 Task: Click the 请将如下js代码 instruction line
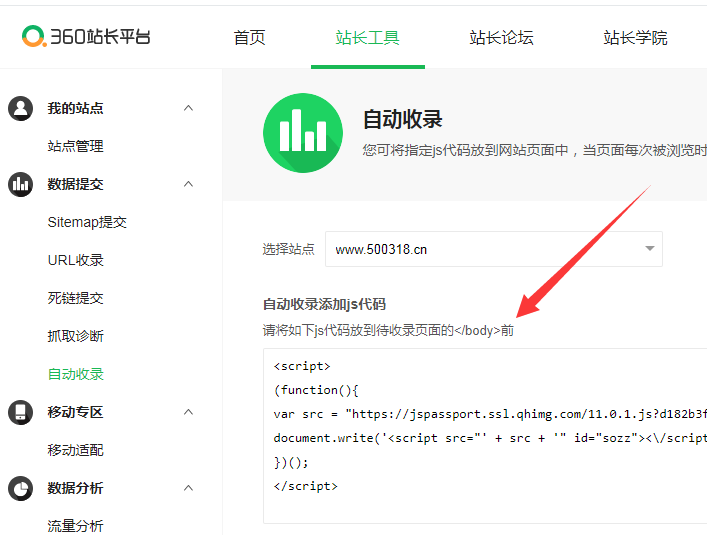pyautogui.click(x=388, y=330)
